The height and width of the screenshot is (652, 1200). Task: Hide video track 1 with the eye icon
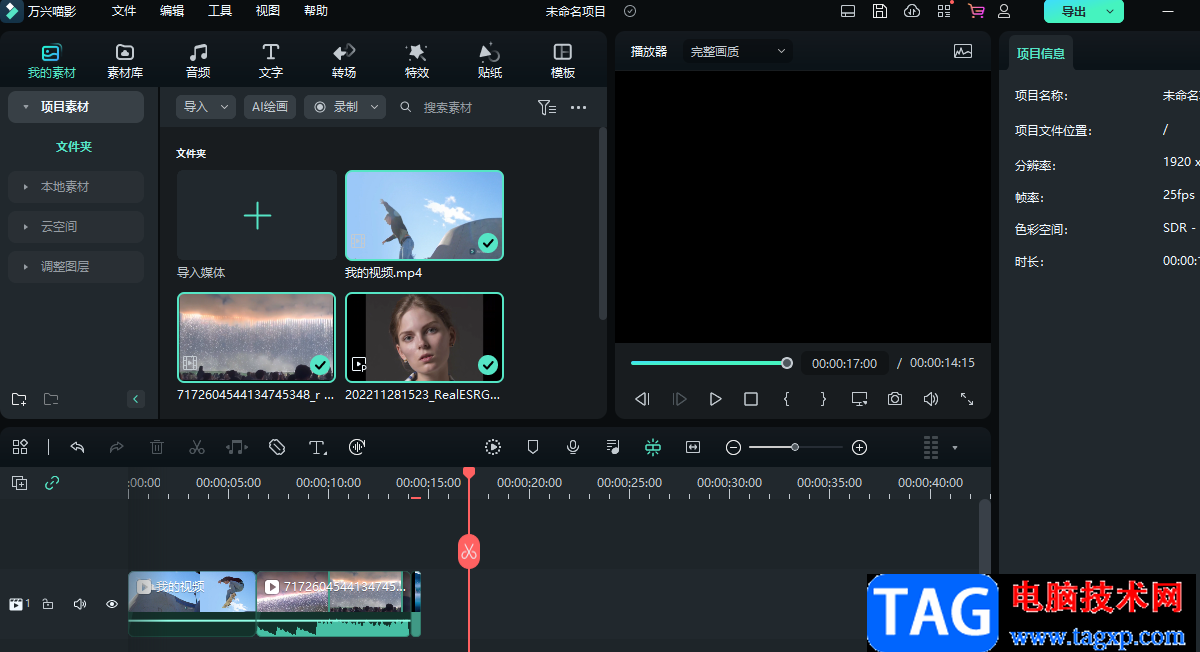[x=112, y=604]
